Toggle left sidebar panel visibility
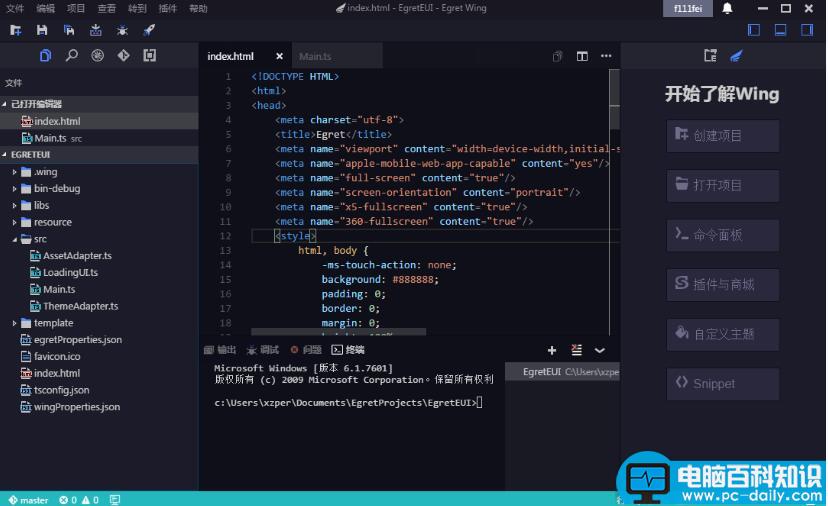The image size is (828, 506). (x=754, y=31)
